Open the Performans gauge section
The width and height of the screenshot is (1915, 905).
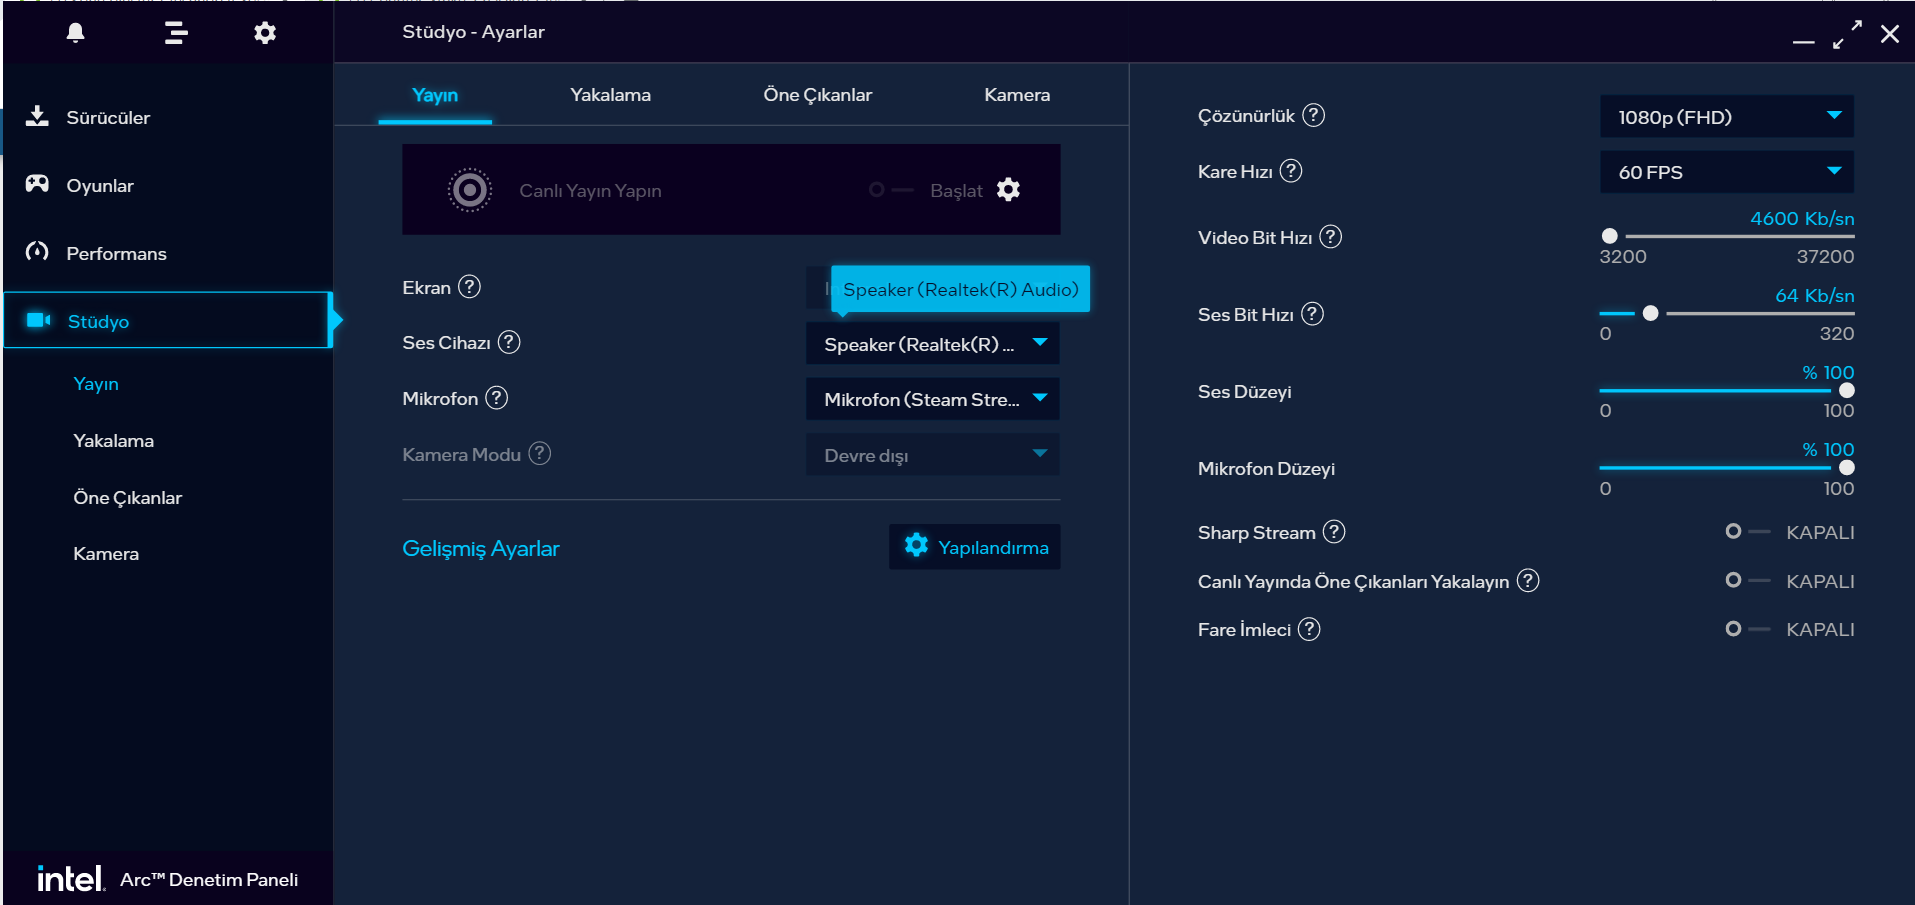click(115, 254)
